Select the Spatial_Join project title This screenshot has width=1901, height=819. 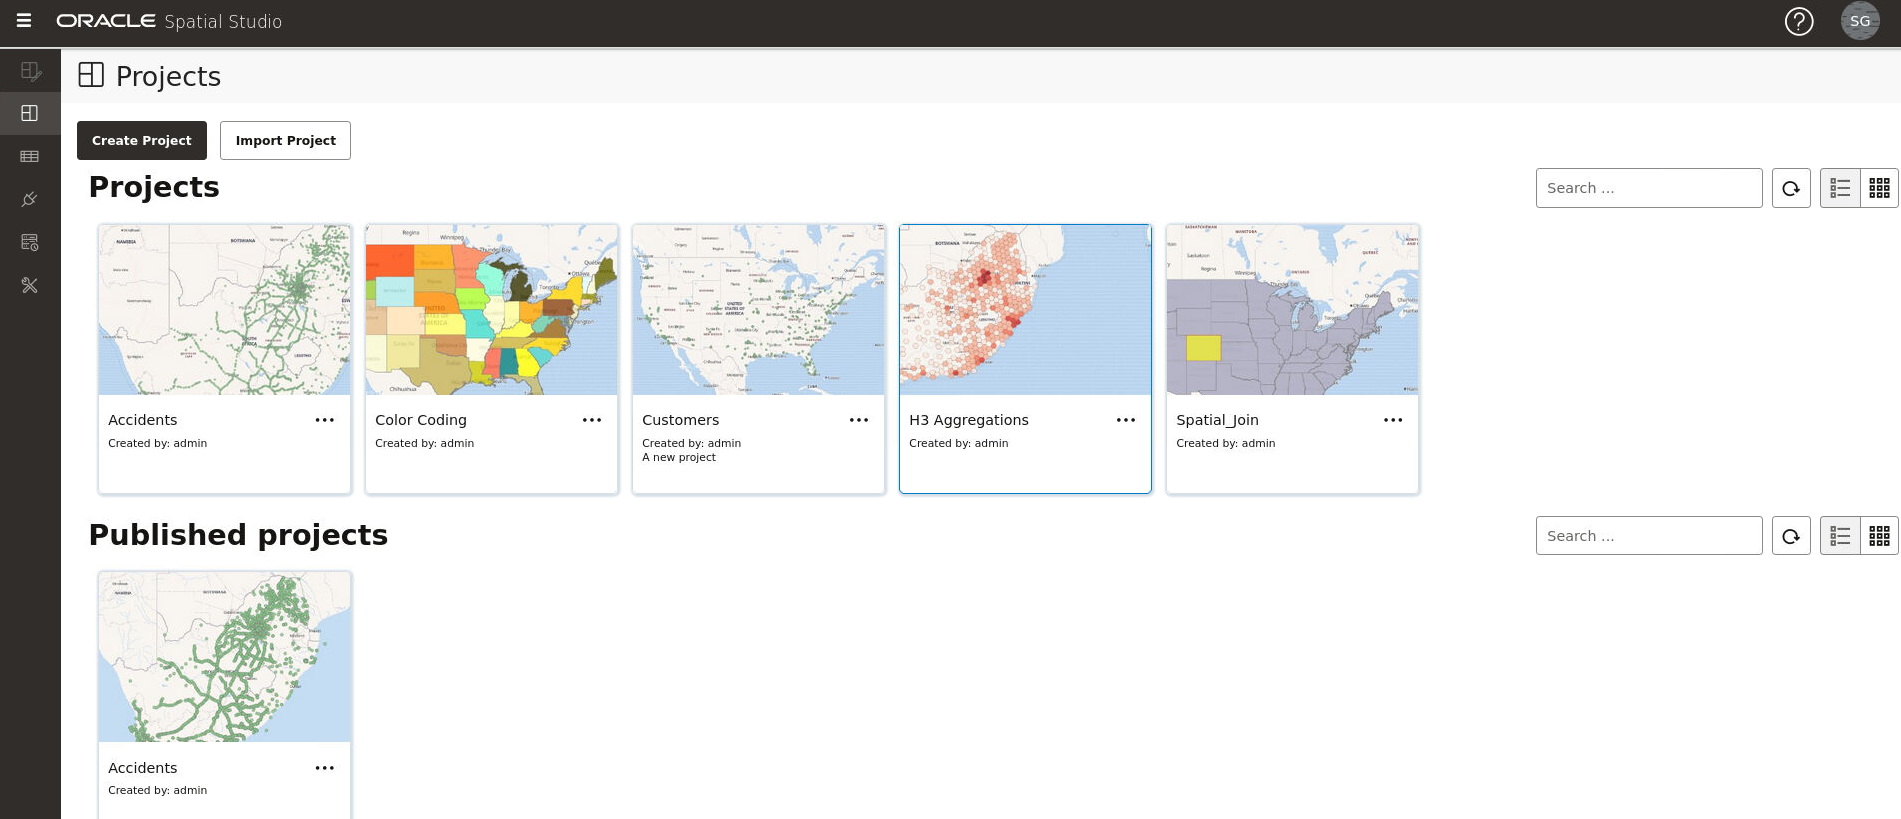pyautogui.click(x=1217, y=420)
